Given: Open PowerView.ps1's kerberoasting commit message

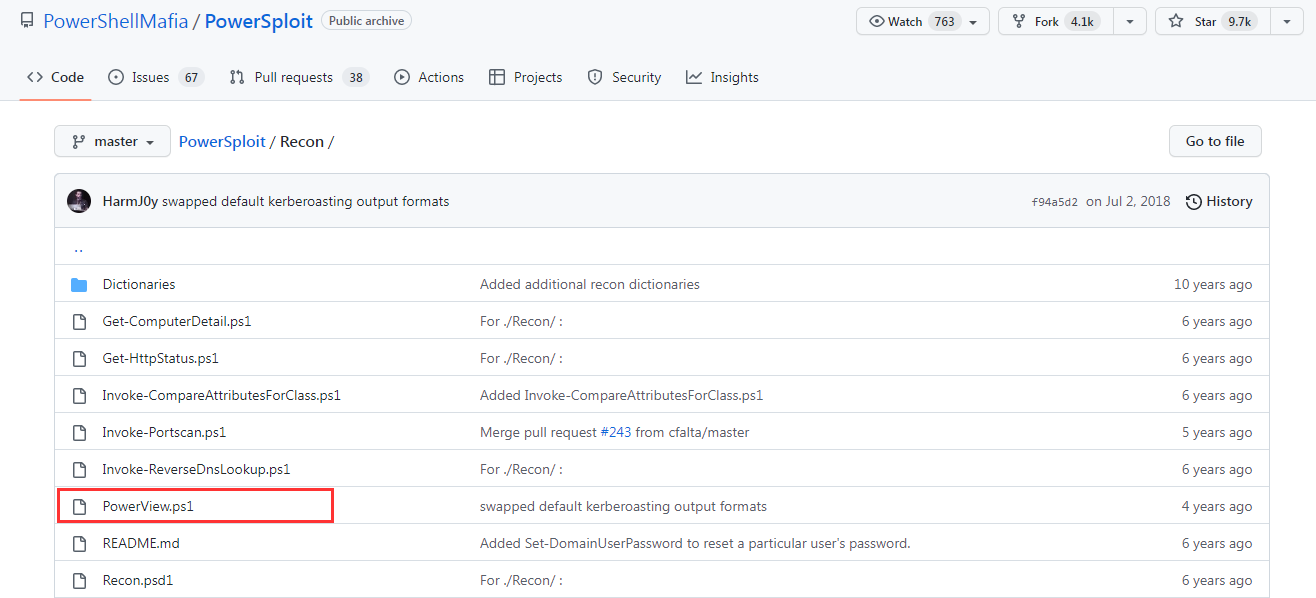Looking at the screenshot, I should coord(623,506).
